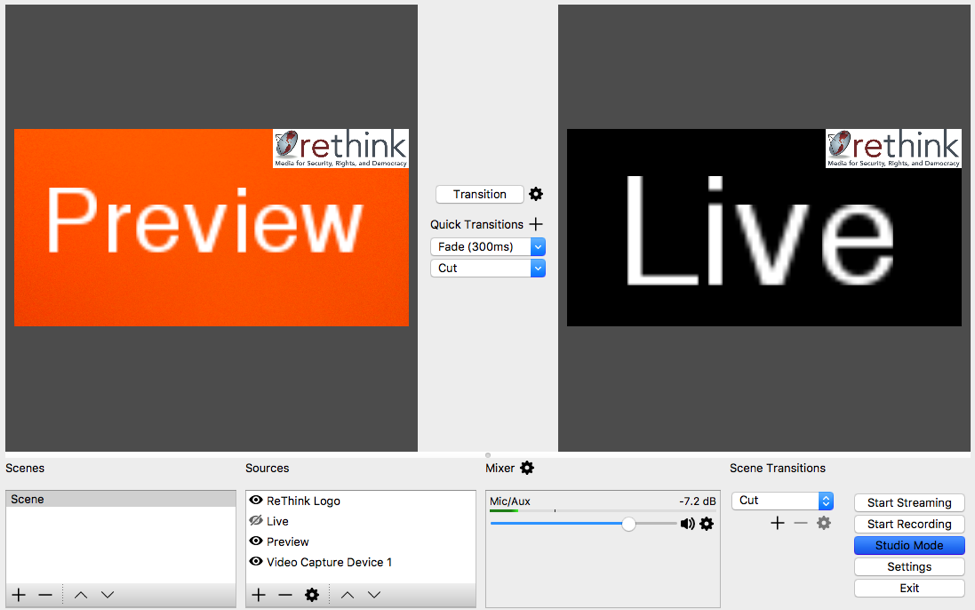Move the selected source up the list
Viewport: 975px width, 610px height.
pos(348,594)
